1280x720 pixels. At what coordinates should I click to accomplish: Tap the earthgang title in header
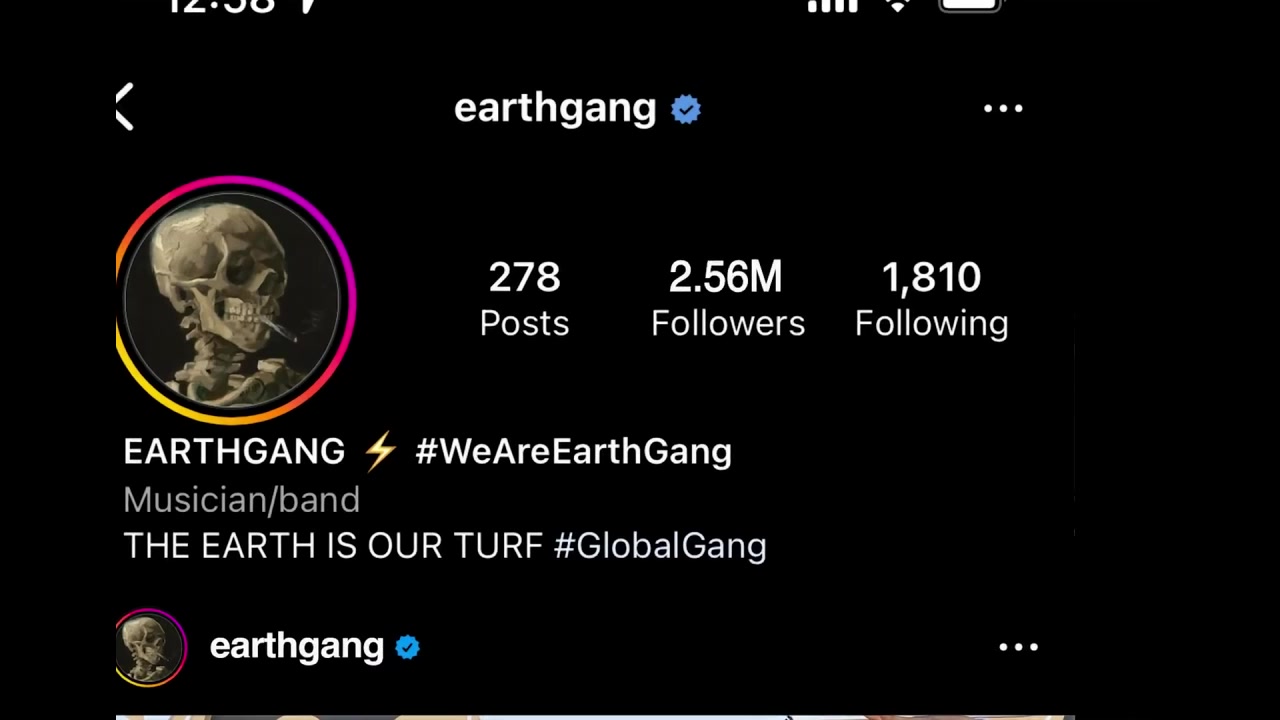[x=555, y=108]
